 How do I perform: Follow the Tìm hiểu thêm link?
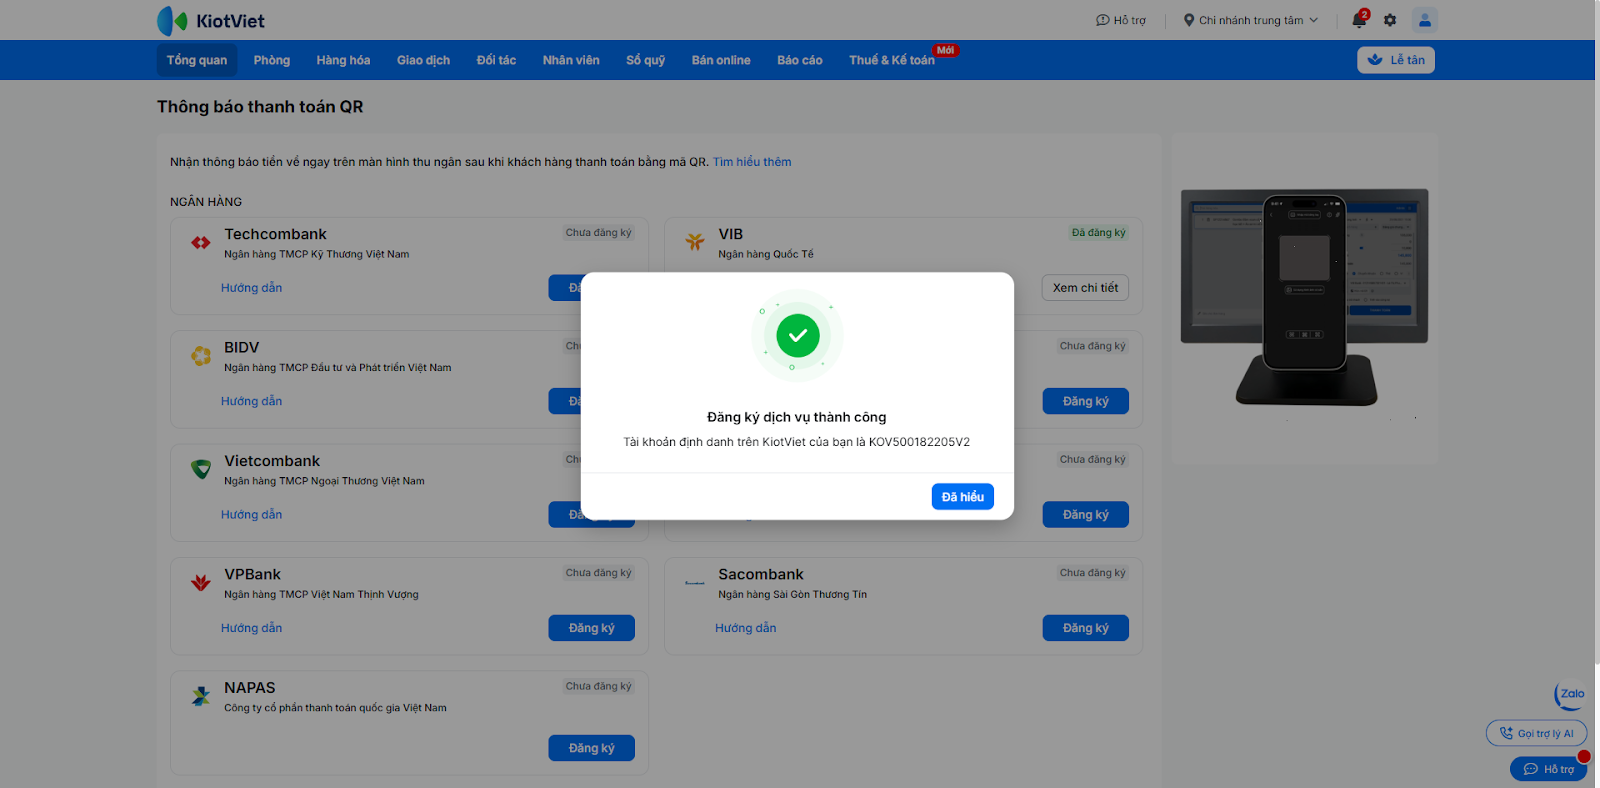pyautogui.click(x=752, y=162)
